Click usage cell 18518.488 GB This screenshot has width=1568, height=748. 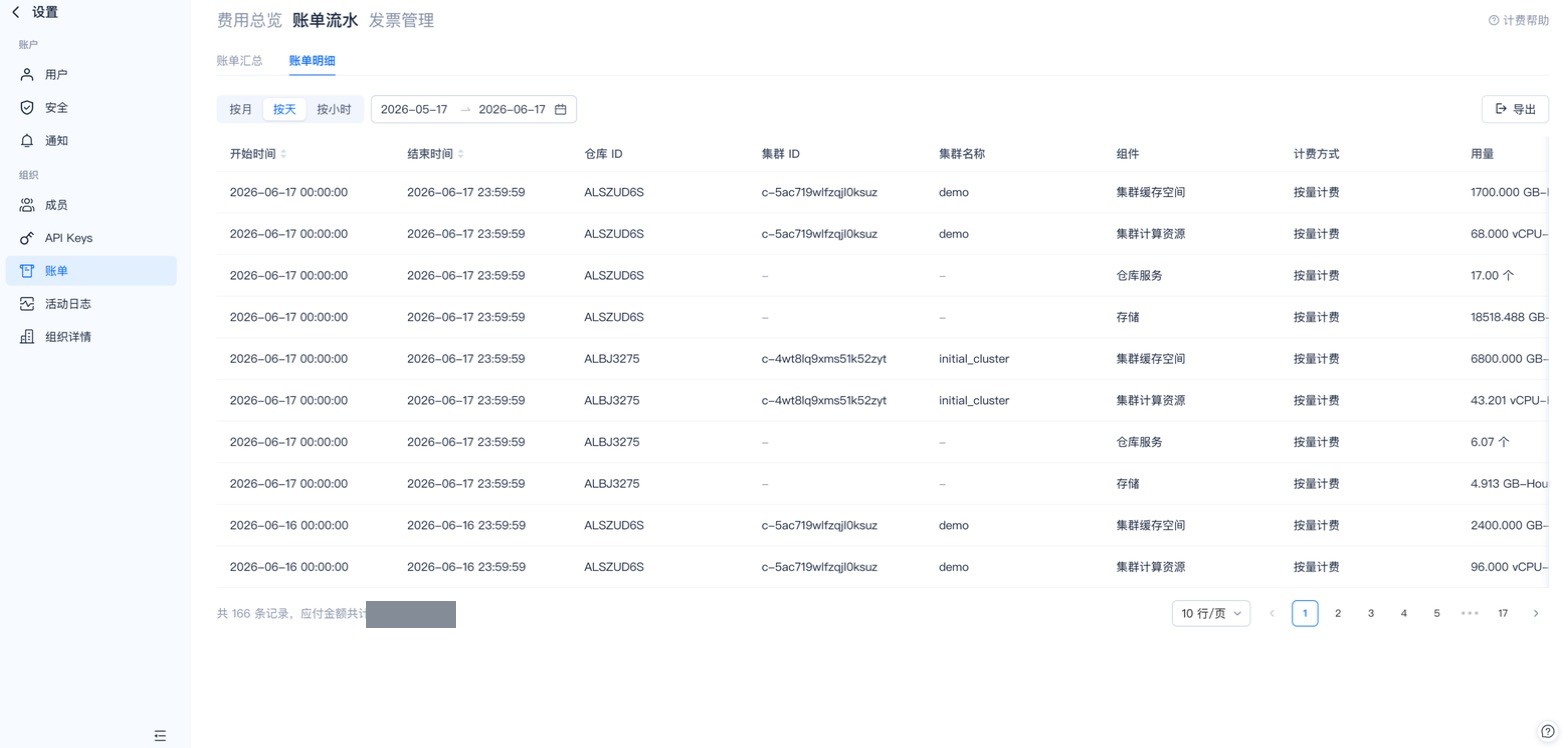(1510, 317)
